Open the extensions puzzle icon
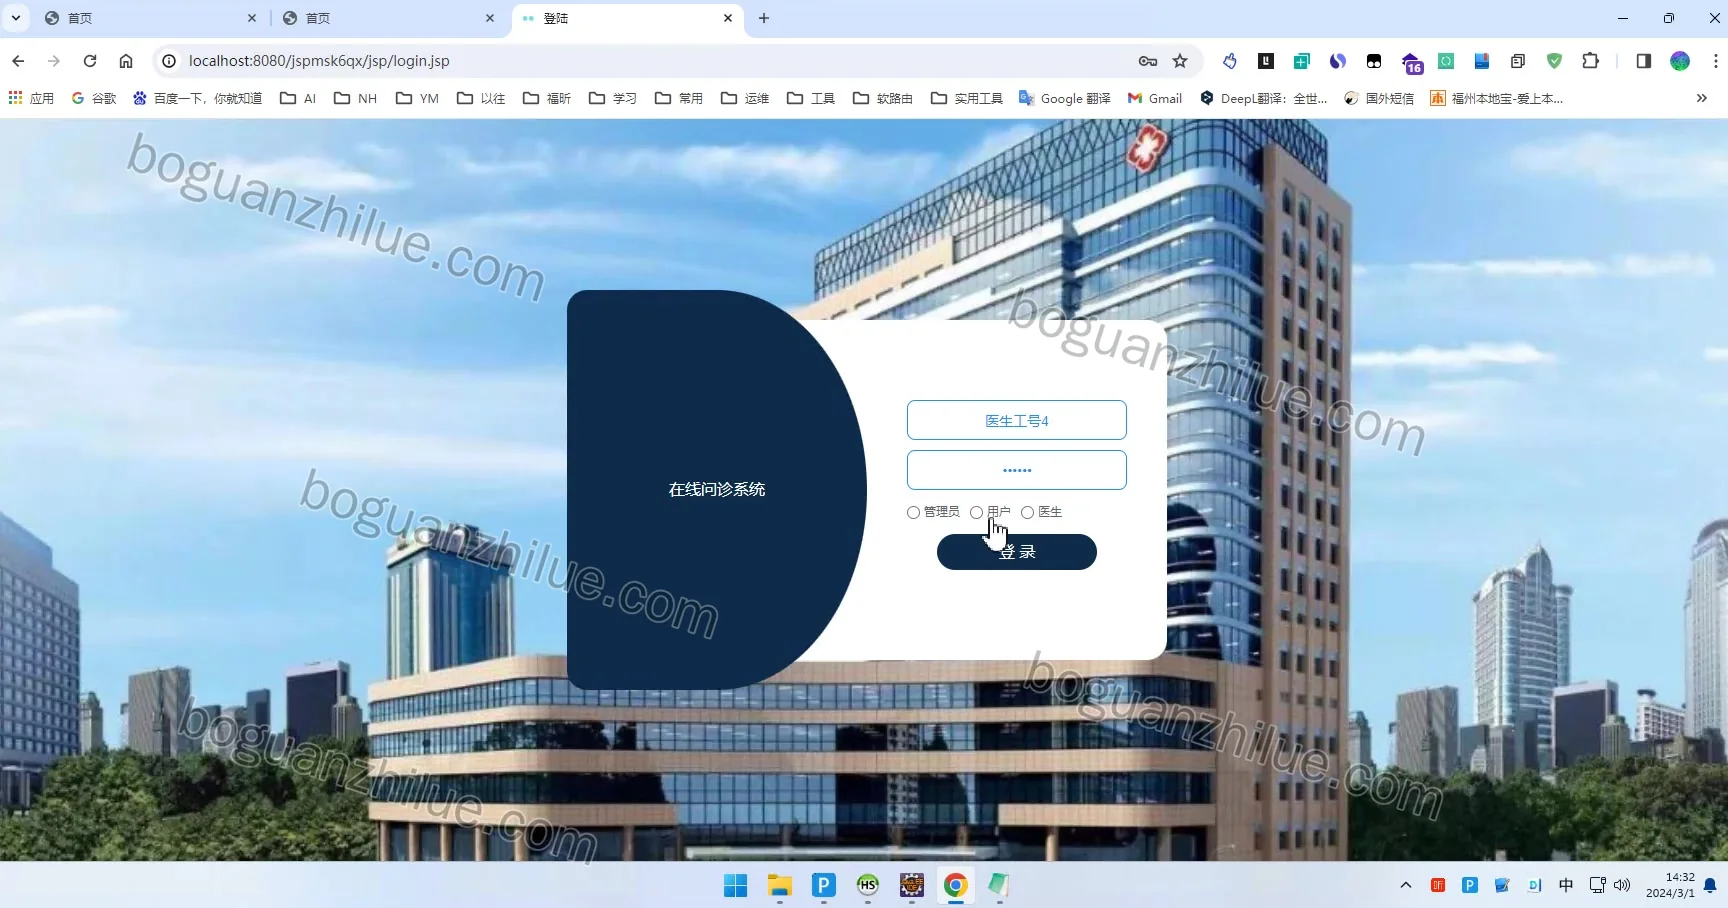1728x908 pixels. pyautogui.click(x=1590, y=61)
